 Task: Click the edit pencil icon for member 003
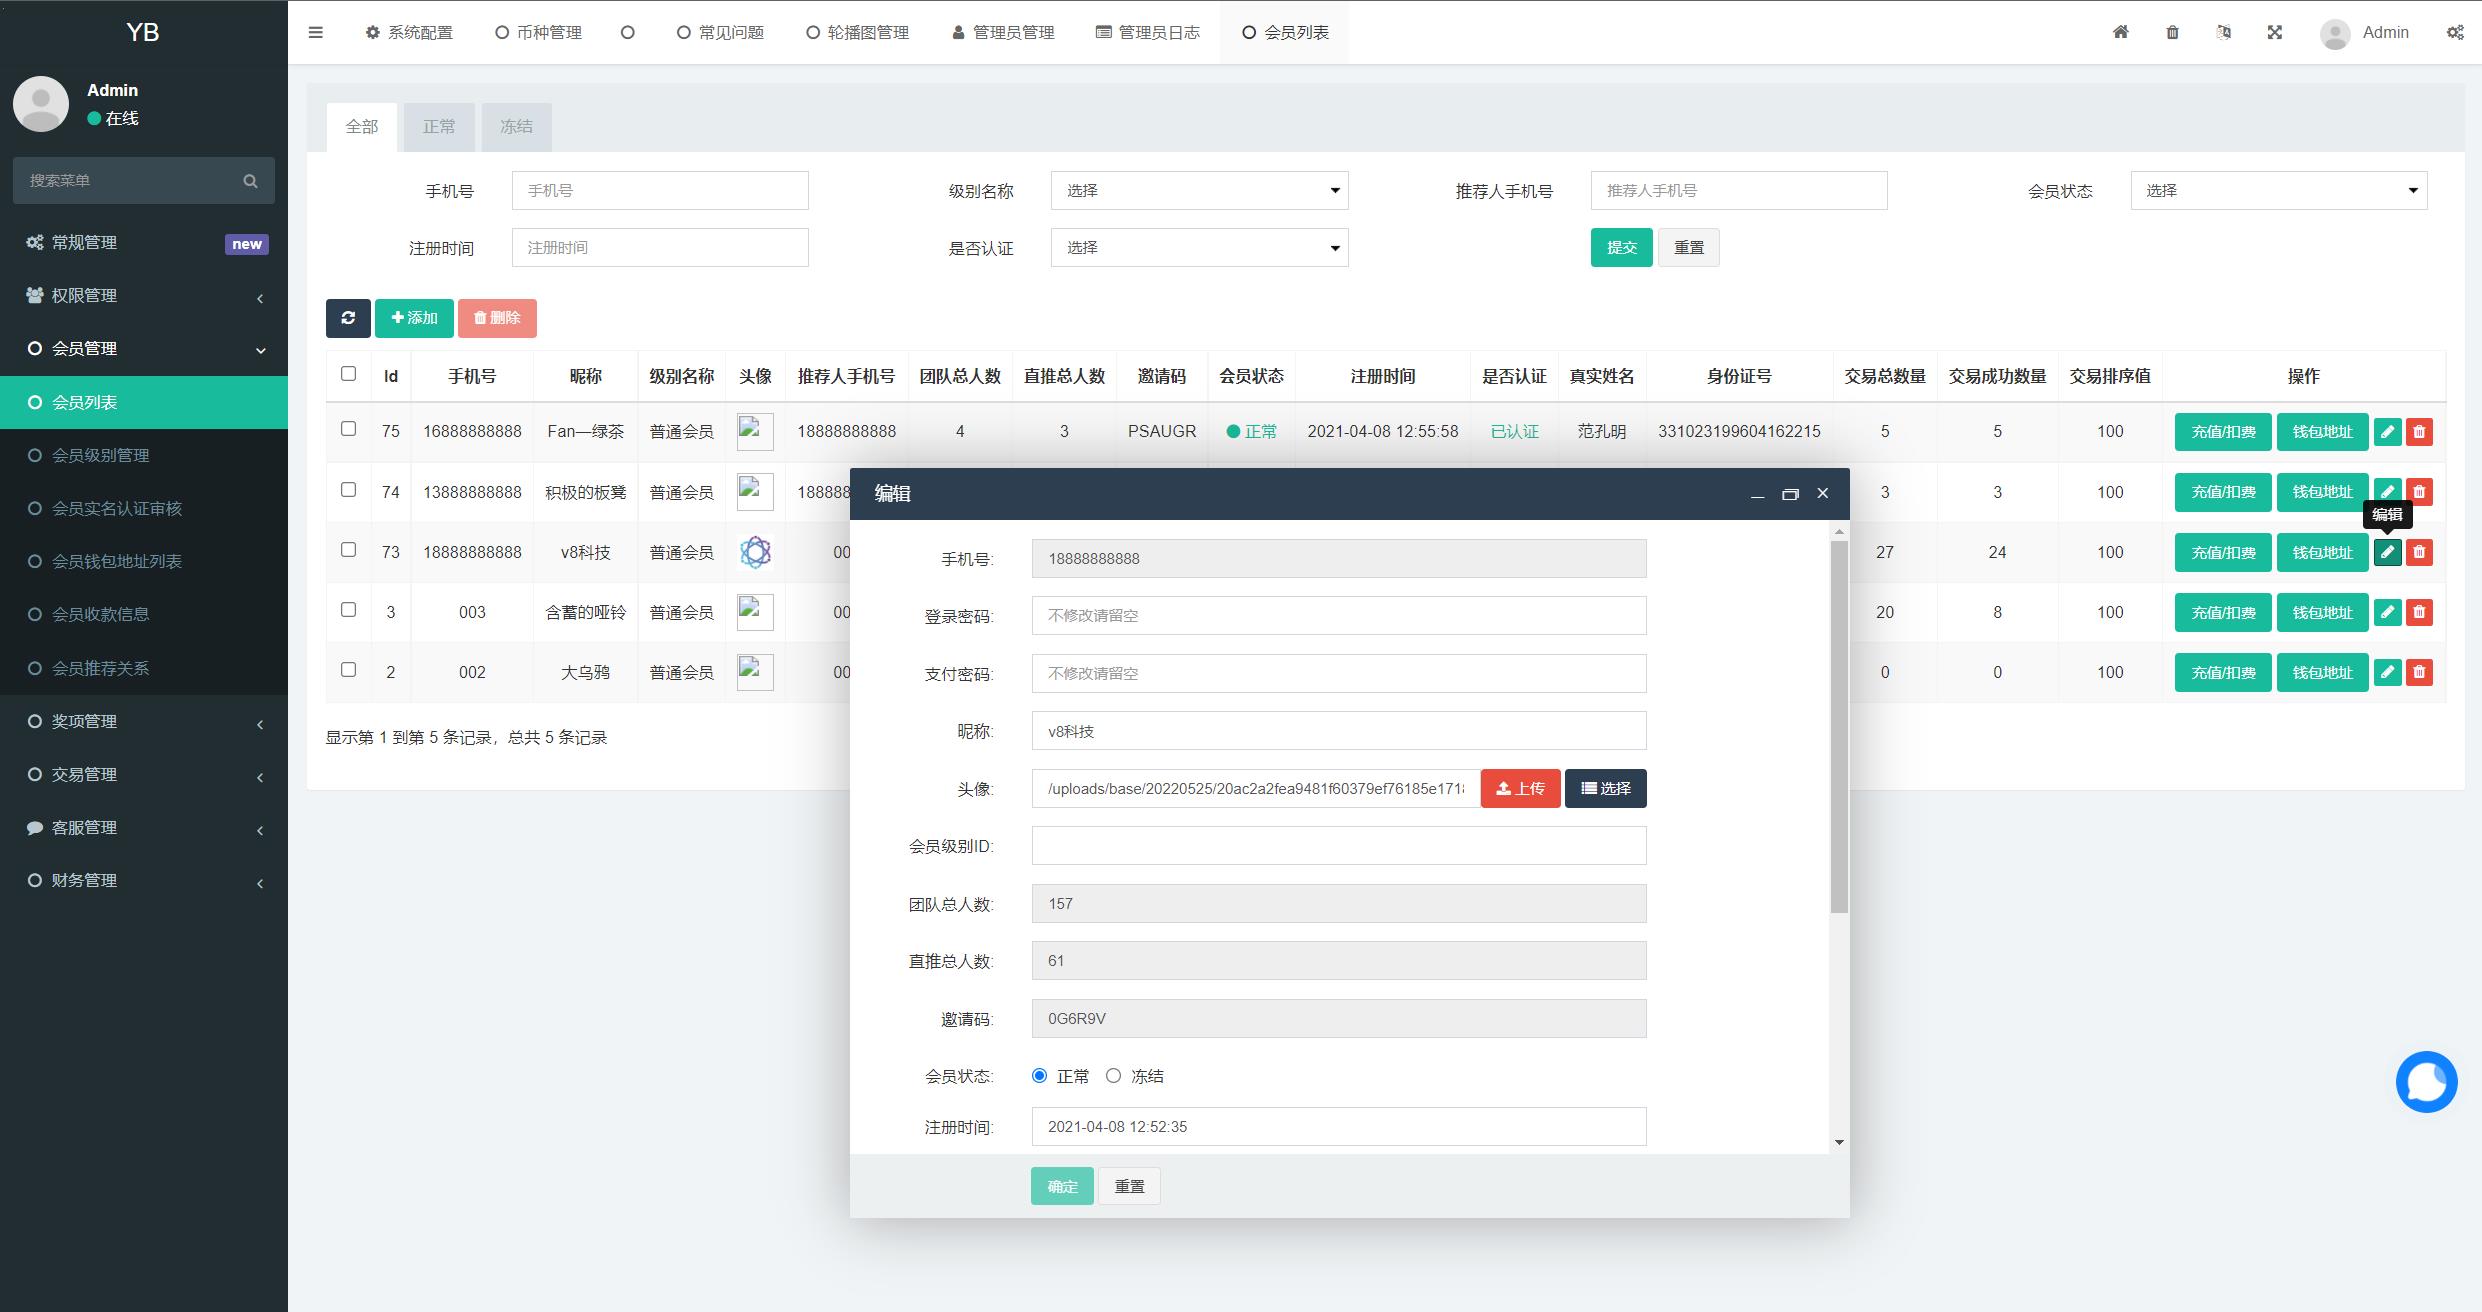[x=2387, y=612]
